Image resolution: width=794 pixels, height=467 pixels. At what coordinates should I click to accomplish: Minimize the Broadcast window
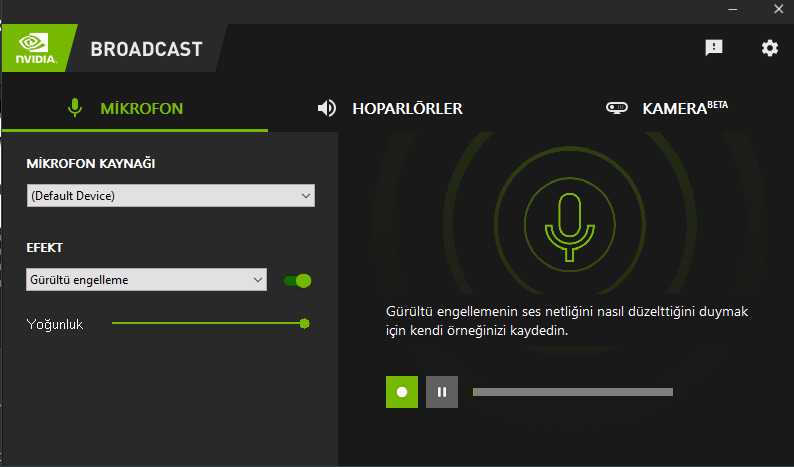point(733,9)
